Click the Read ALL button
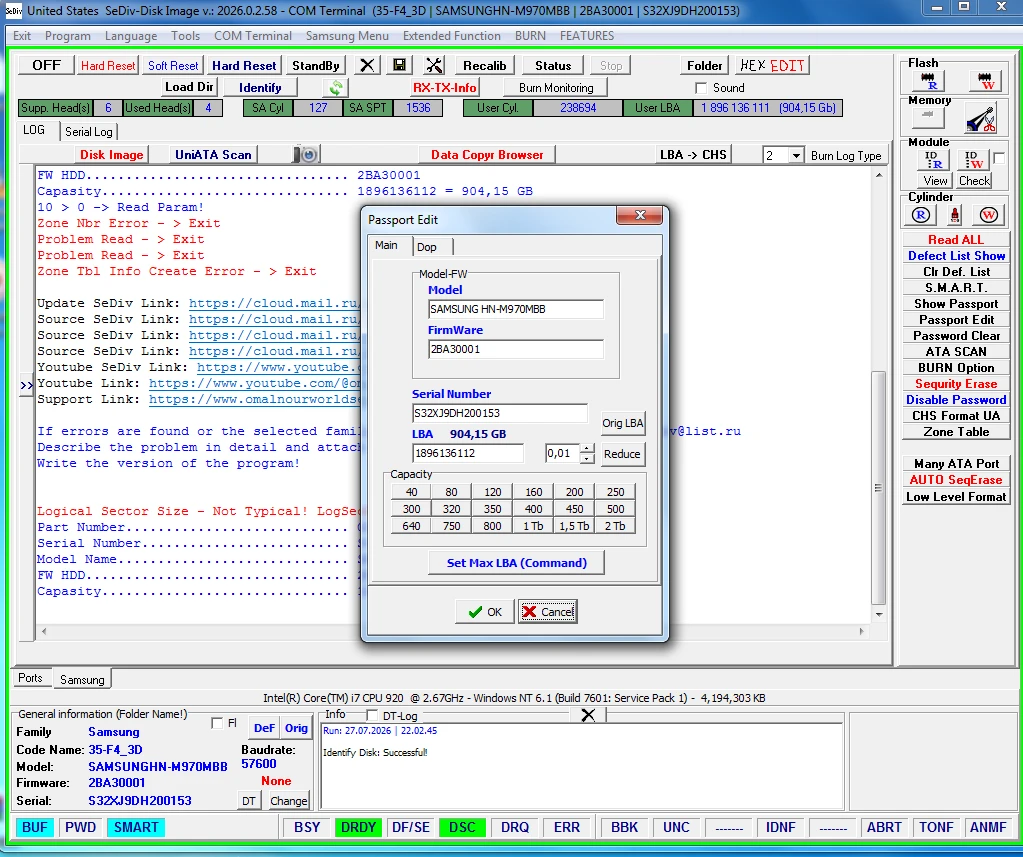 [956, 239]
